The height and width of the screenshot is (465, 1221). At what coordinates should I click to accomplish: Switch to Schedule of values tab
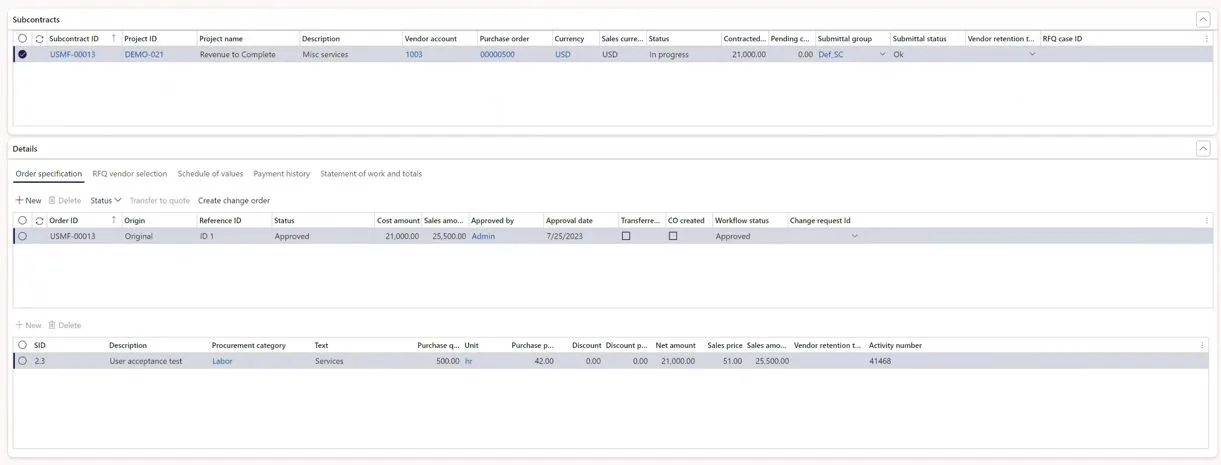point(210,174)
